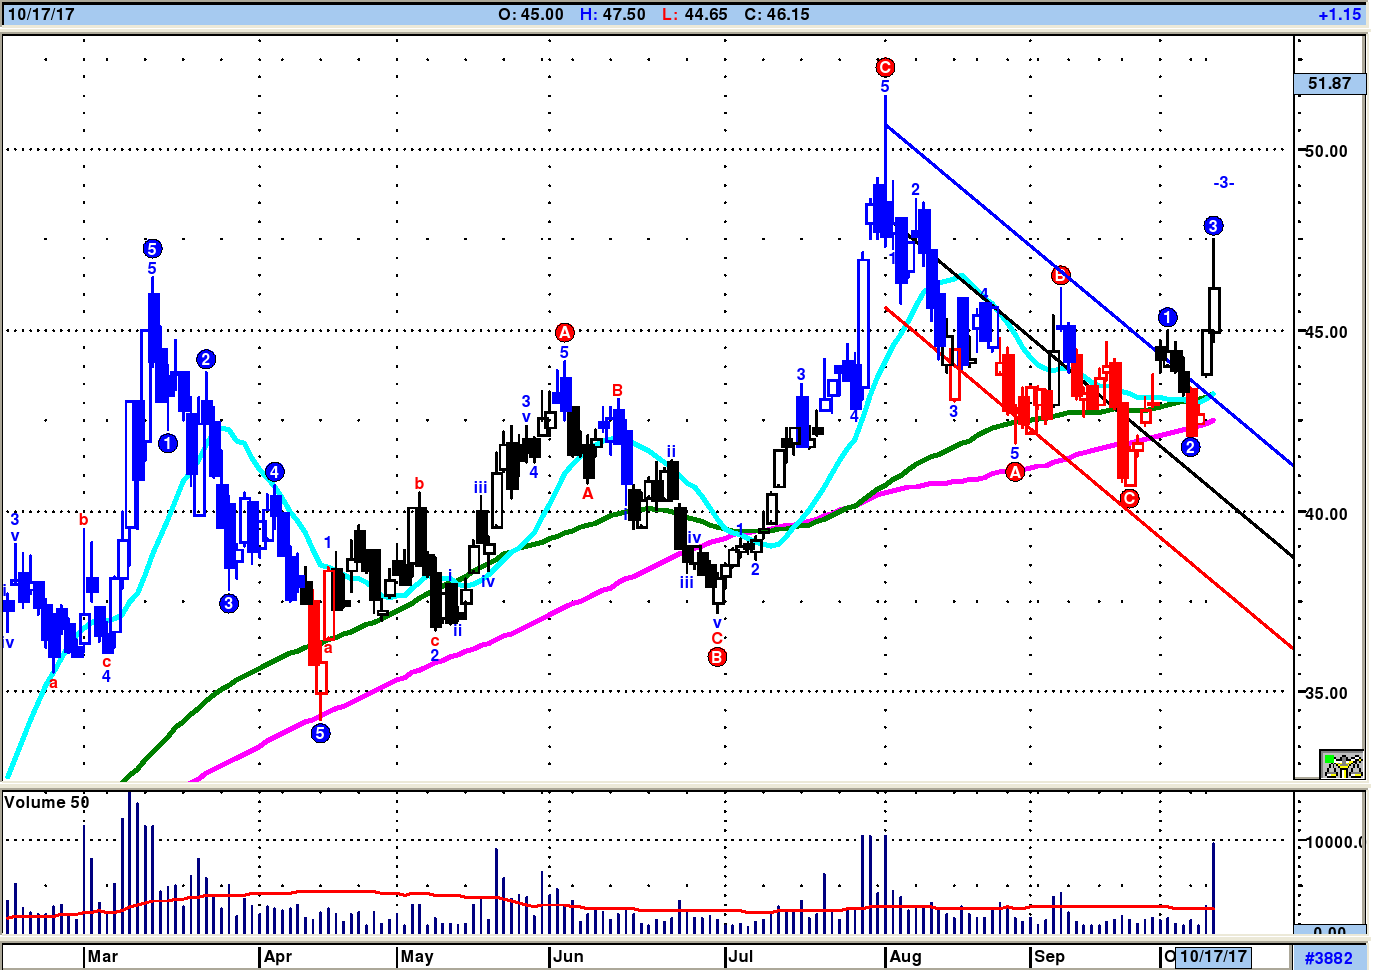Click the 10/17/17 date tag on time axis
Image resolution: width=1400 pixels, height=970 pixels.
tap(1213, 956)
